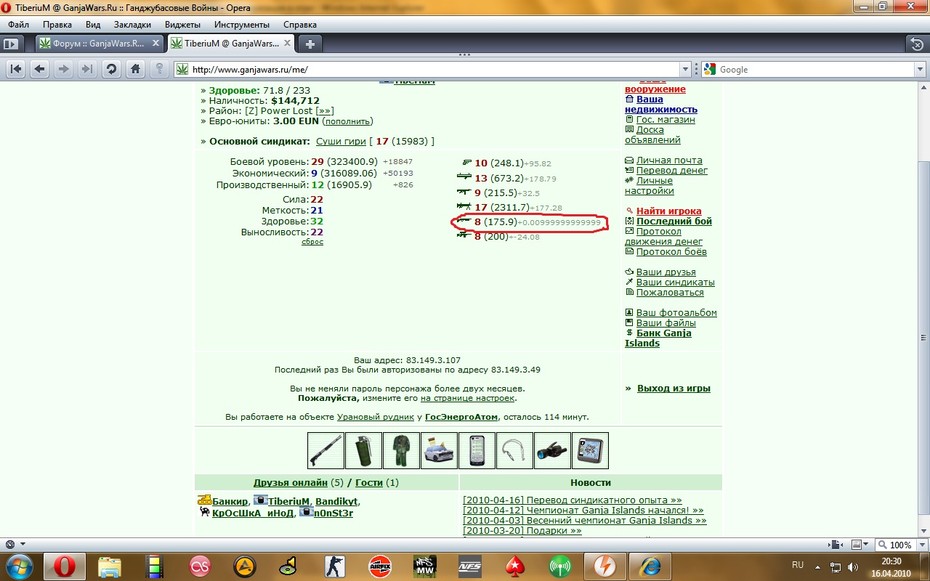This screenshot has height=581, width=930.
Task: Click Internet Explorer taskbar icon
Action: (650, 566)
